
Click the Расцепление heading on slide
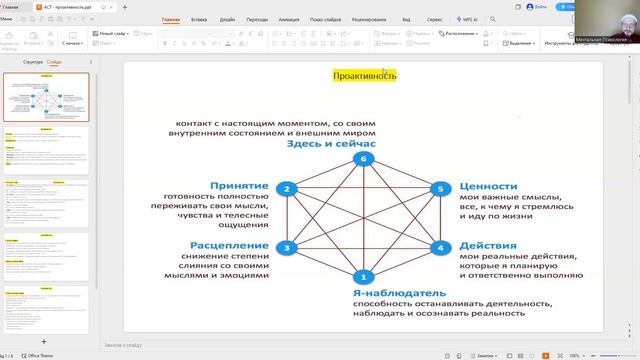point(229,245)
